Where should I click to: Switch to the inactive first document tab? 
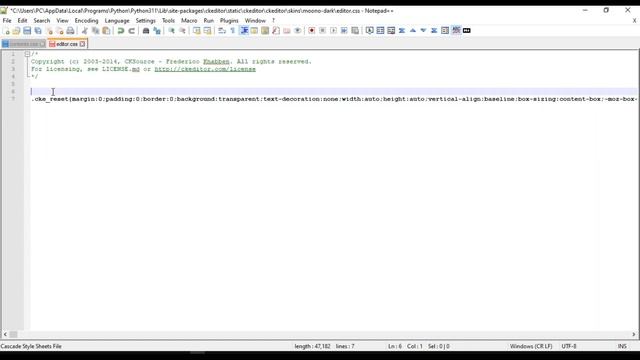click(24, 44)
